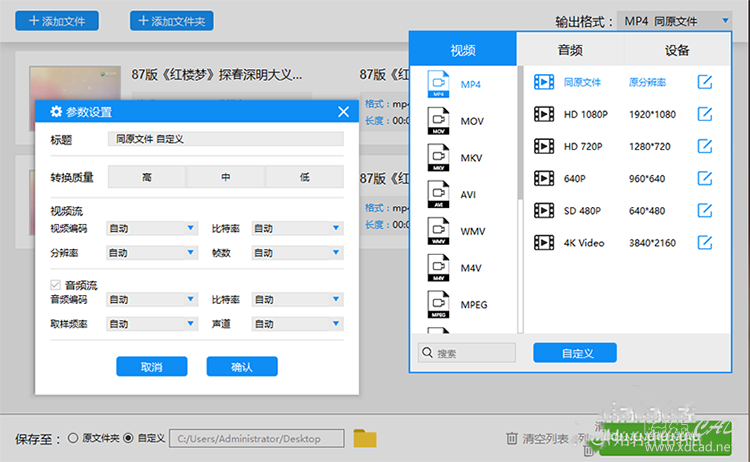
Task: Click the trash icon for 清空列表
Action: [x=512, y=438]
